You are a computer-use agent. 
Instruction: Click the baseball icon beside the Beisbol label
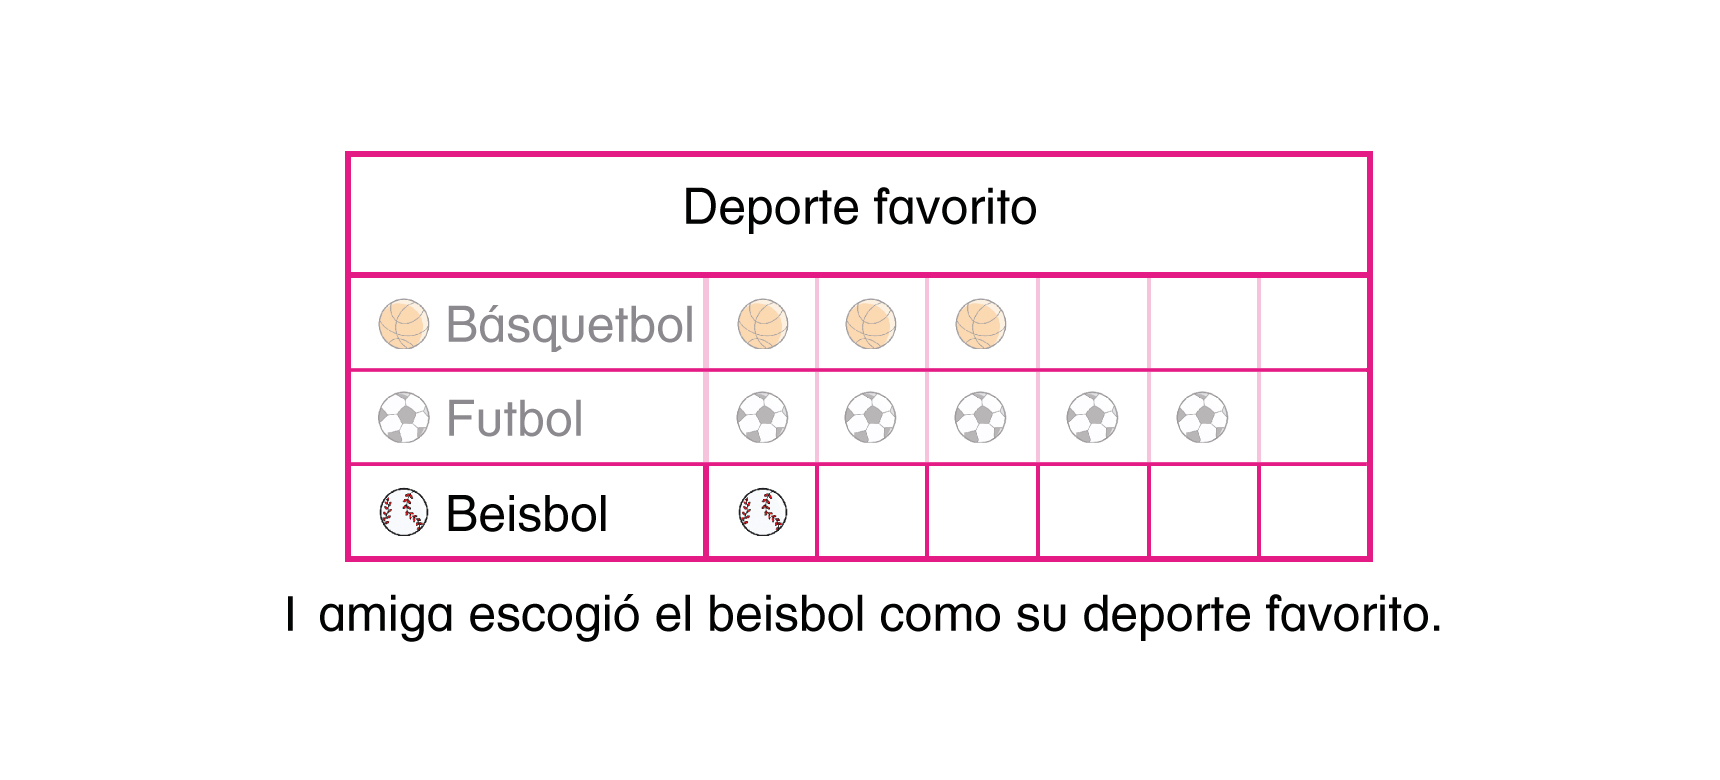(404, 512)
